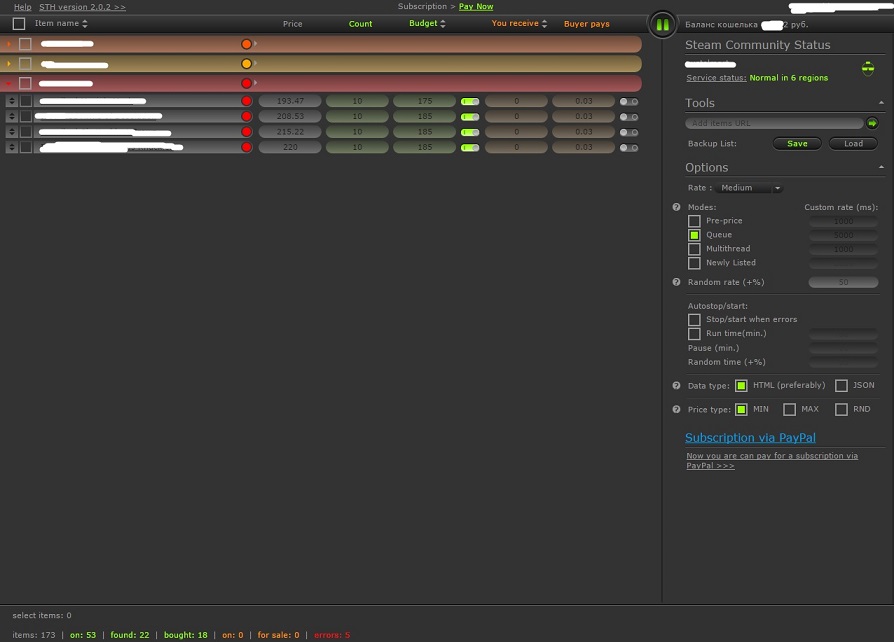Tick the red group's checkbox
The image size is (894, 642).
[25, 83]
